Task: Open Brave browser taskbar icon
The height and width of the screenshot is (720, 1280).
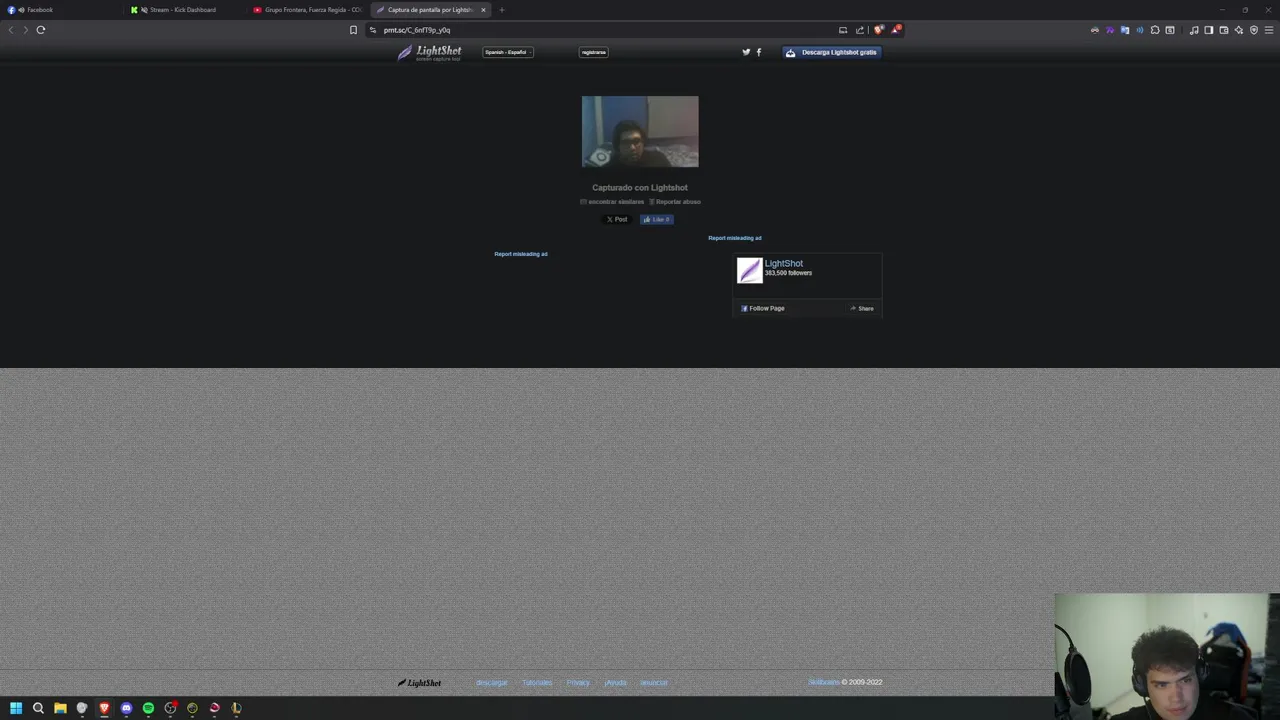Action: click(104, 708)
